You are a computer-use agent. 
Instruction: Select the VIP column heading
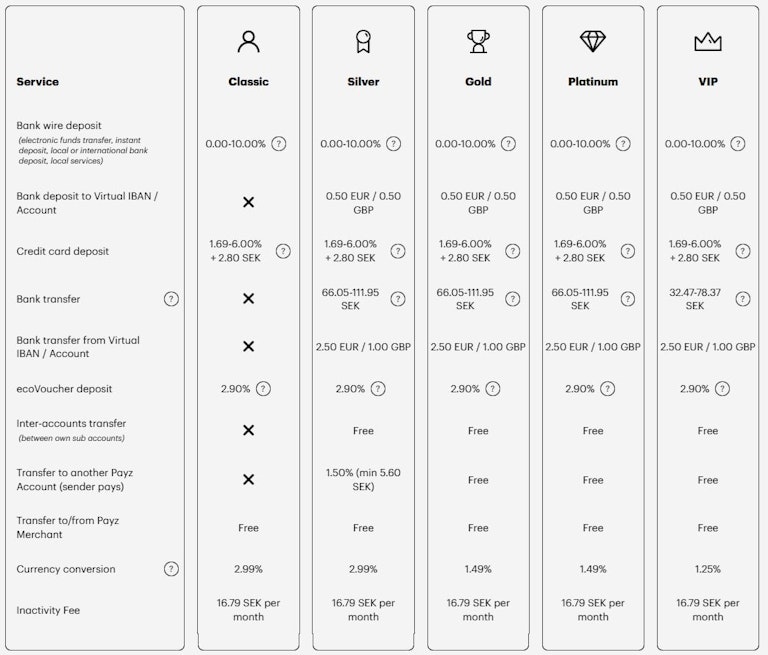pyautogui.click(x=708, y=82)
